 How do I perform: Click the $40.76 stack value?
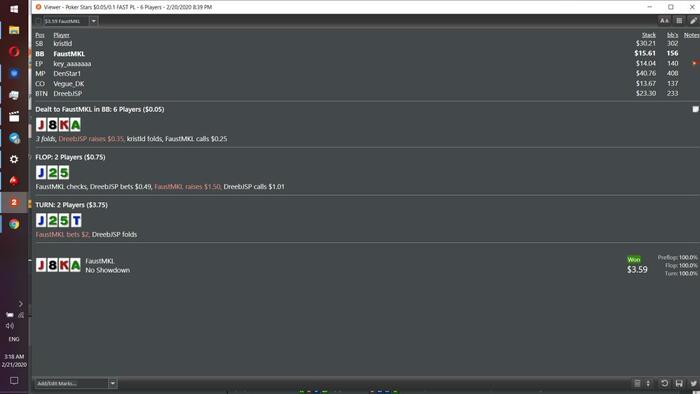[x=646, y=73]
